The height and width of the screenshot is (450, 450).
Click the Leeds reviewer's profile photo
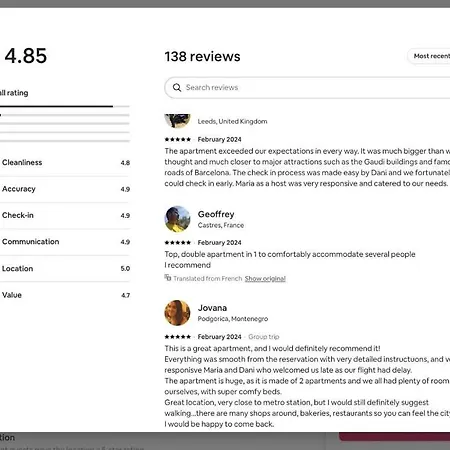point(177,121)
